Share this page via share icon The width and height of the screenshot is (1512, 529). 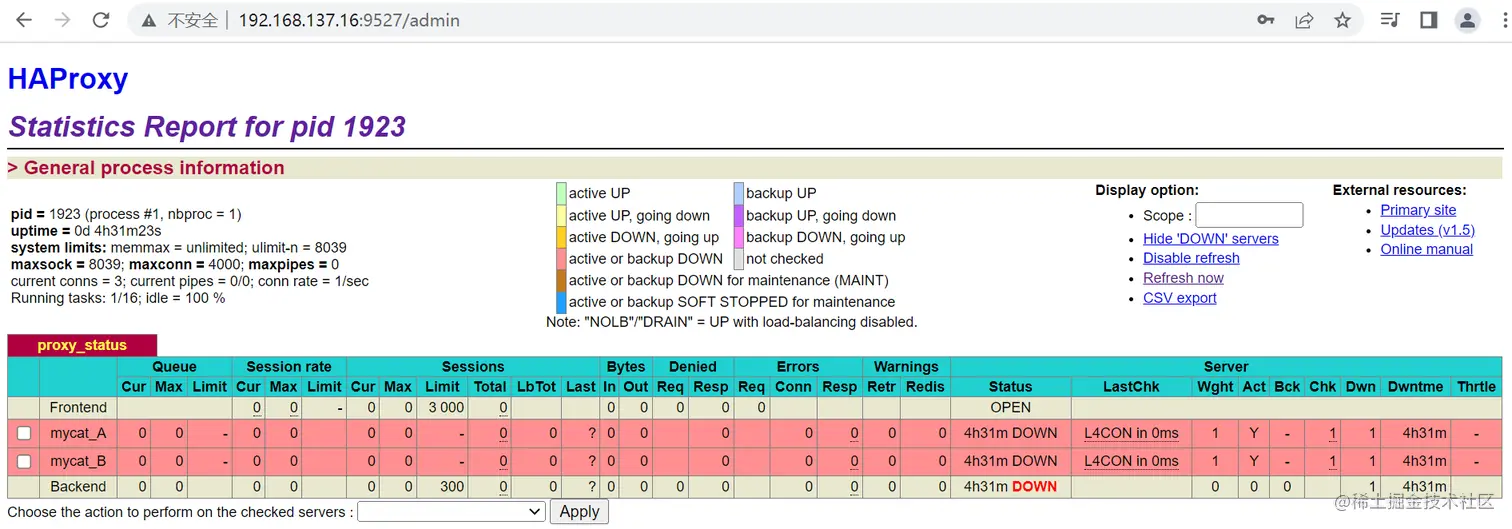coord(1304,20)
